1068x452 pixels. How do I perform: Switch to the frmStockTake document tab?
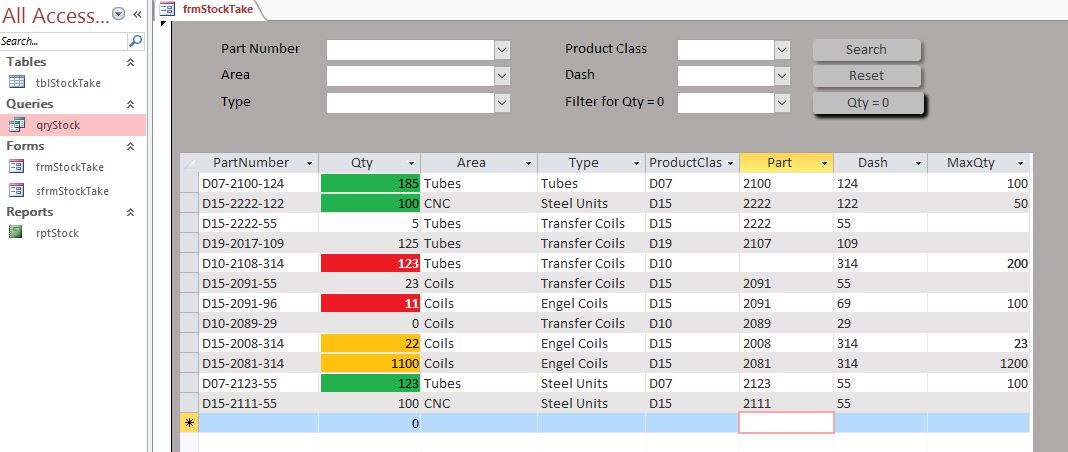pos(210,9)
